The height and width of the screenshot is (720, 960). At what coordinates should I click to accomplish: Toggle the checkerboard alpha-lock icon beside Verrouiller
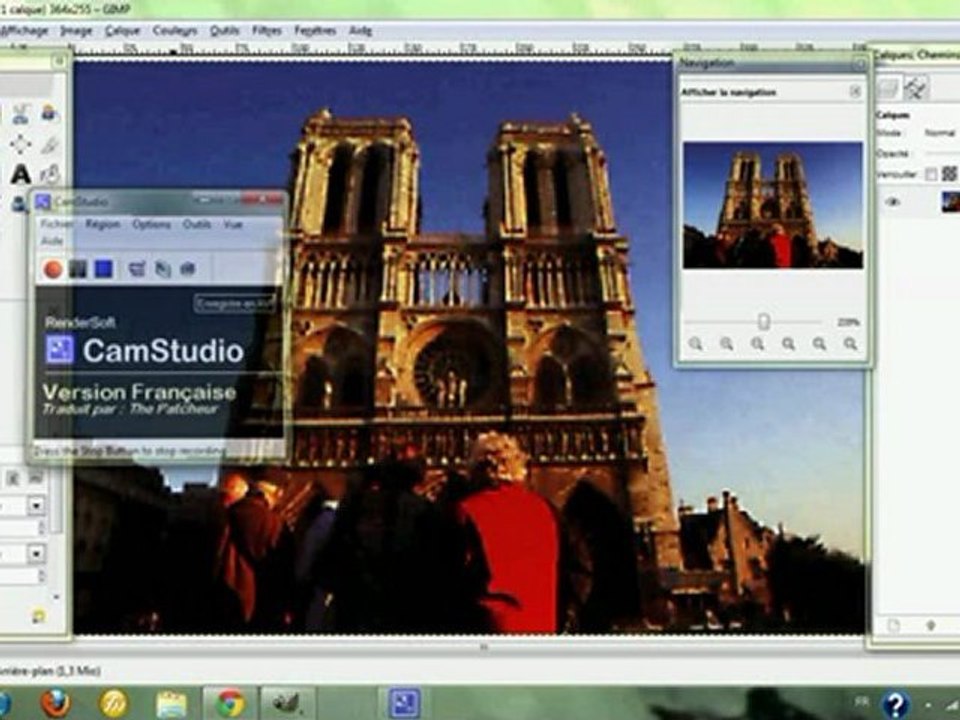tap(949, 174)
